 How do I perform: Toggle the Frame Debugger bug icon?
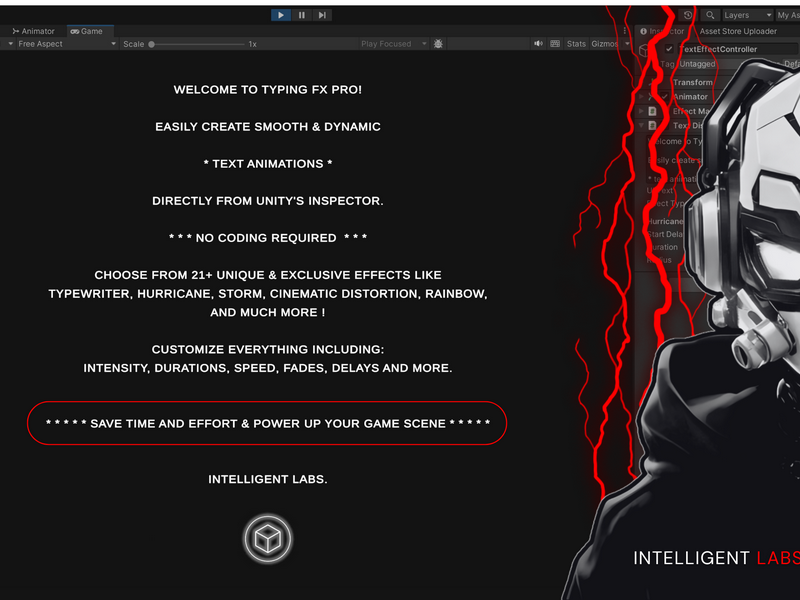pos(438,44)
